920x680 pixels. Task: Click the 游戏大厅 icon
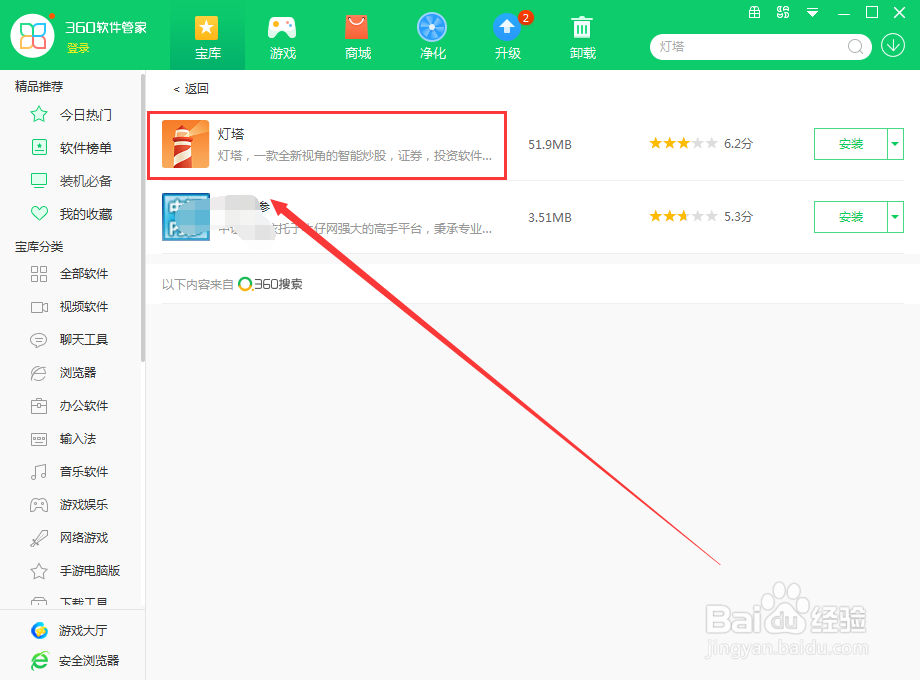[x=39, y=630]
